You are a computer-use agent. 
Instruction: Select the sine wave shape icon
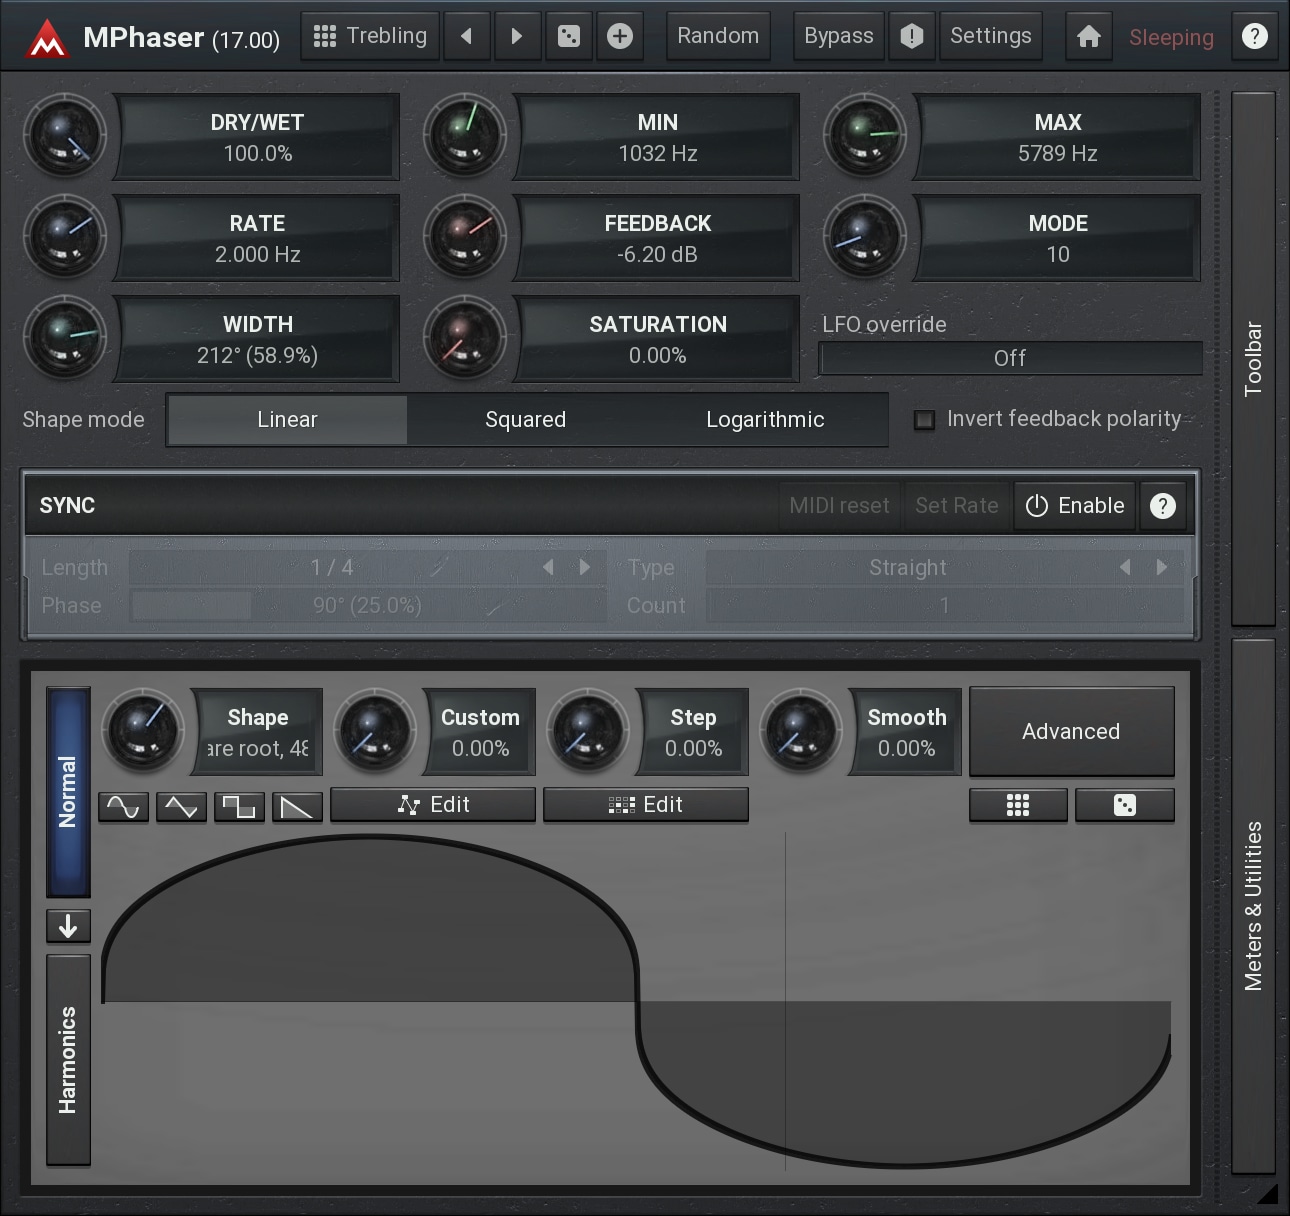coord(123,806)
